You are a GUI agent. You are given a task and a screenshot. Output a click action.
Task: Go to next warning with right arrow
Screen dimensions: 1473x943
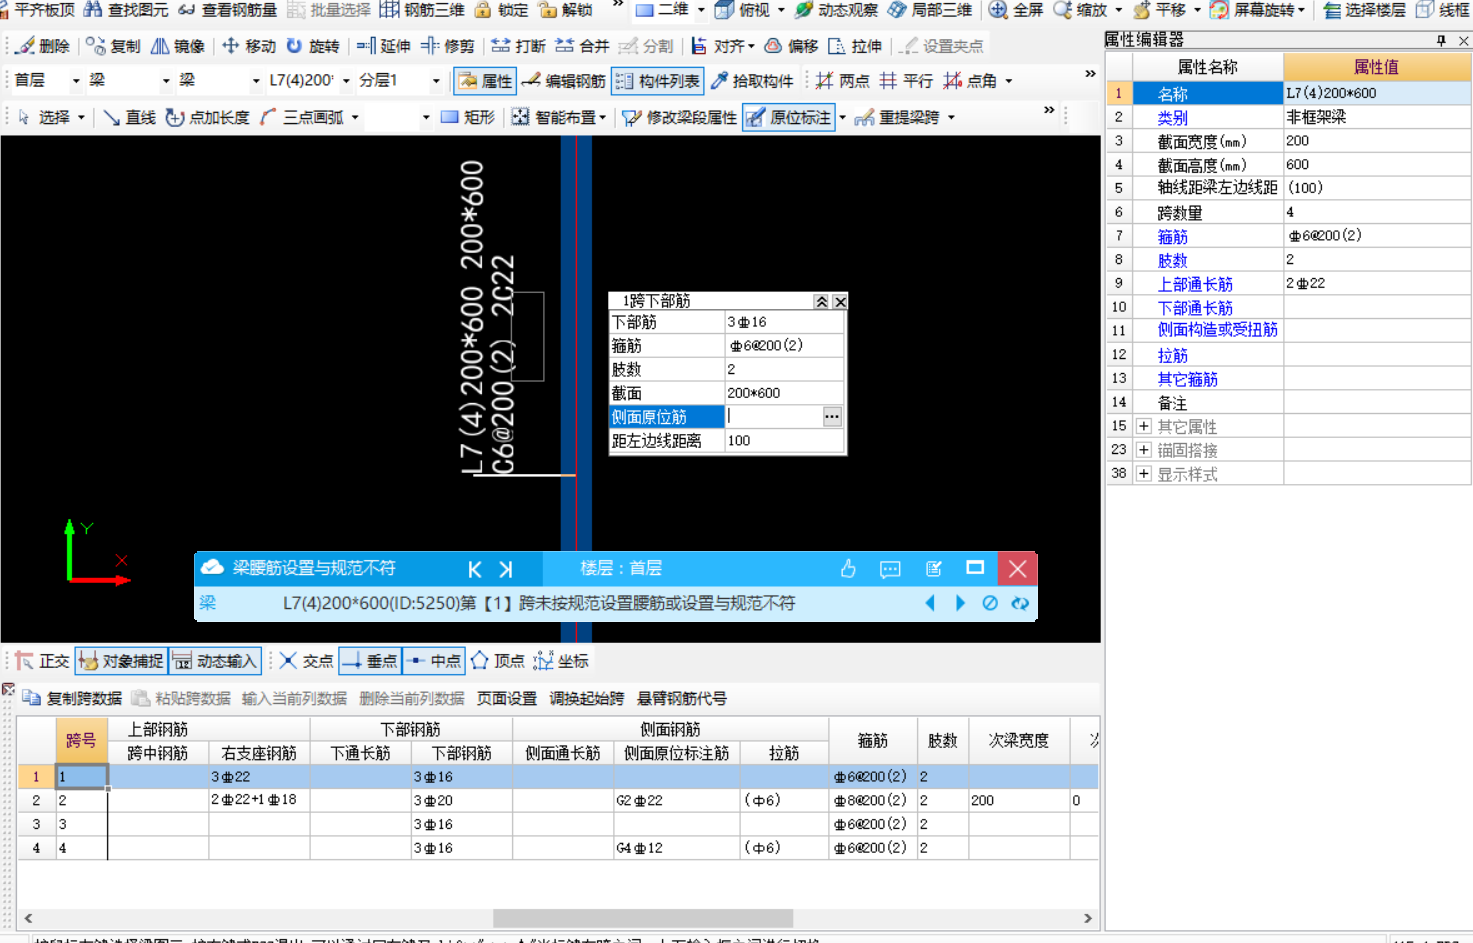coord(960,603)
